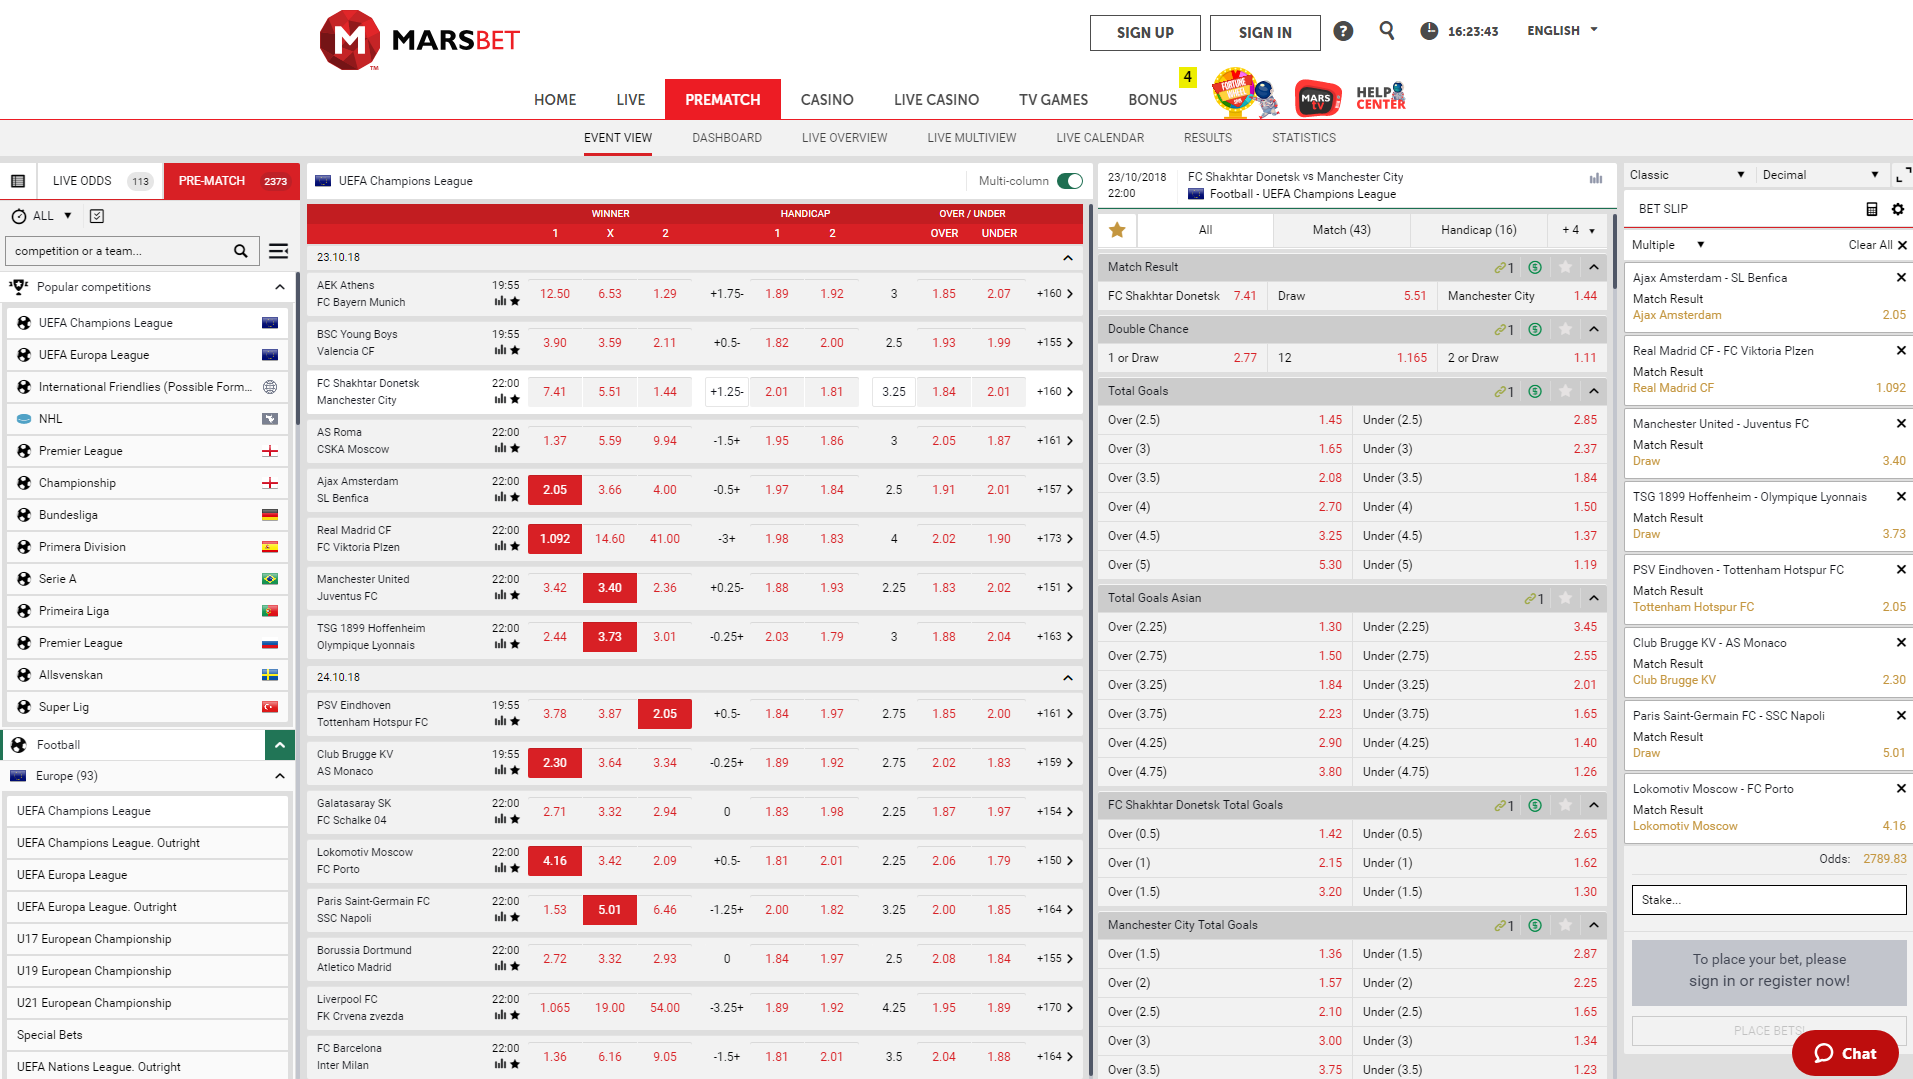Screen dimensions: 1913x1079
Task: Open bet slip settings gear
Action: 1897,209
